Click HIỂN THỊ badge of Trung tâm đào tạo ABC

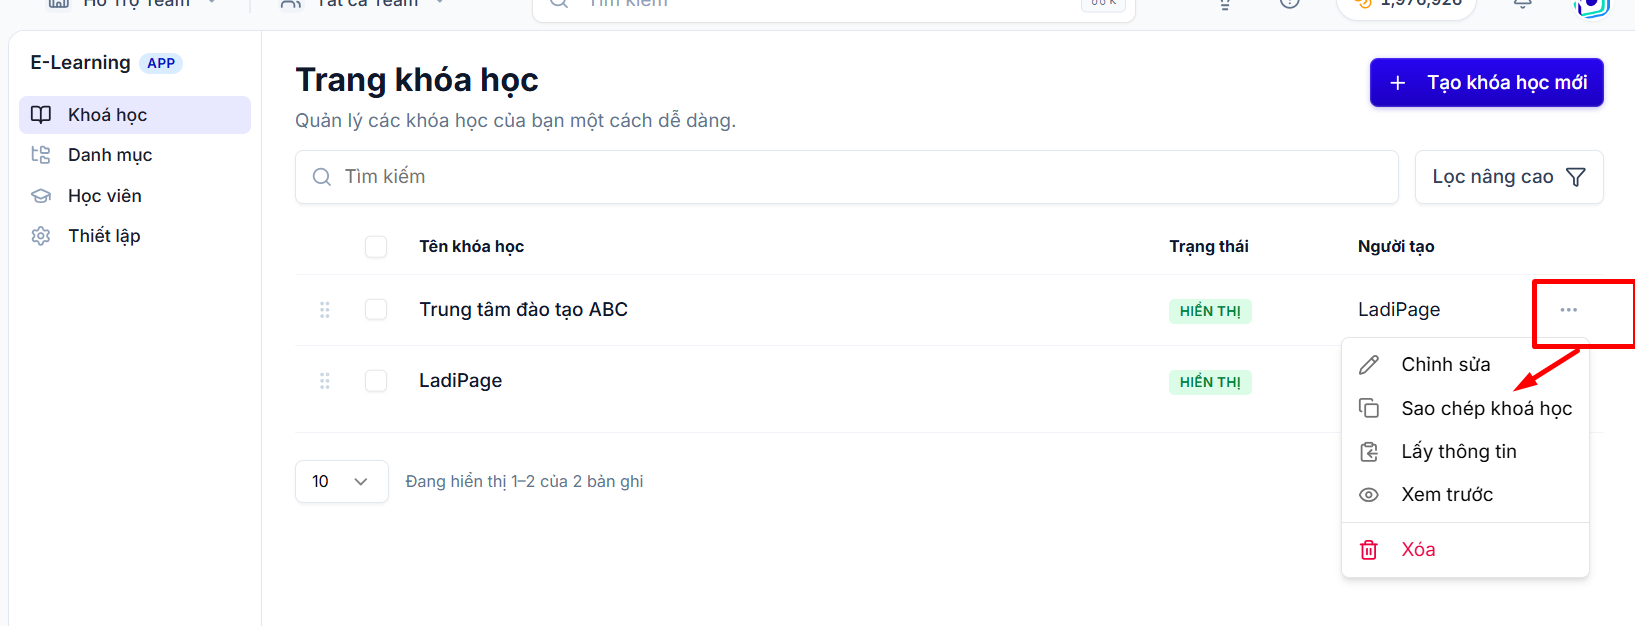[1210, 311]
